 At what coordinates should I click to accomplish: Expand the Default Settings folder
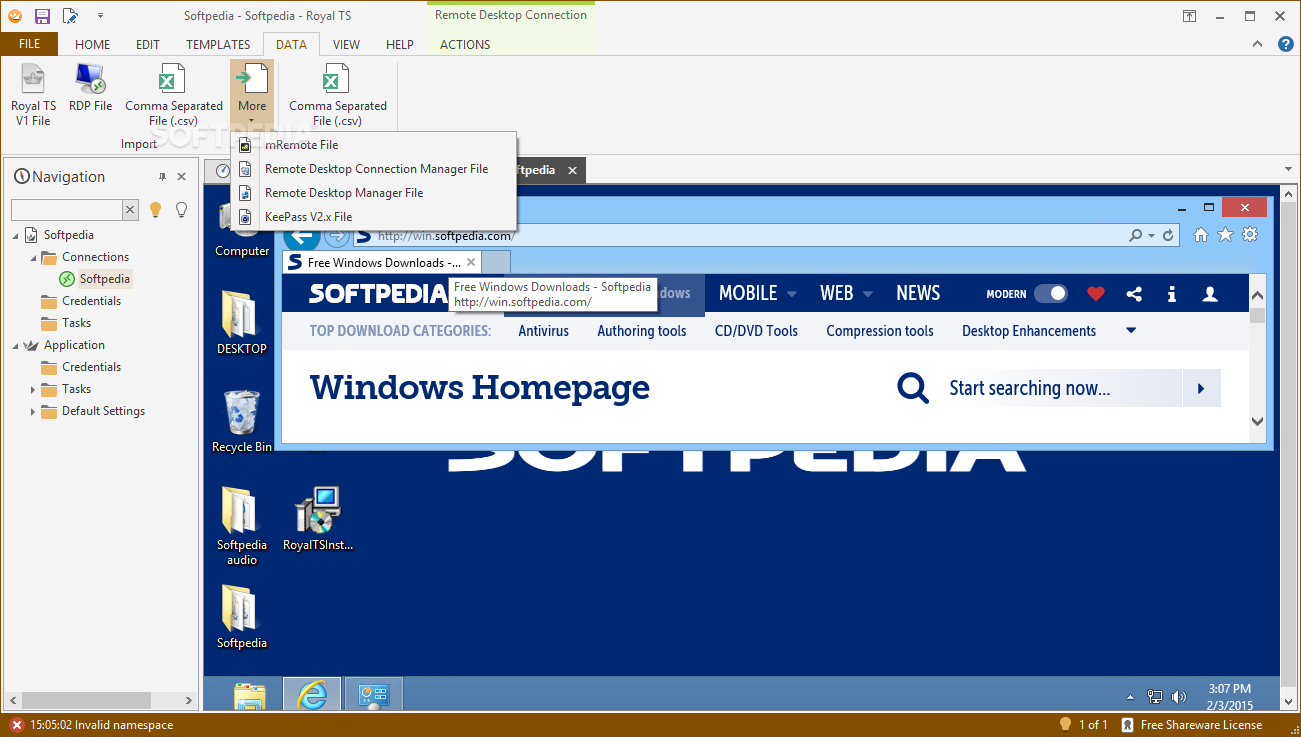click(33, 411)
